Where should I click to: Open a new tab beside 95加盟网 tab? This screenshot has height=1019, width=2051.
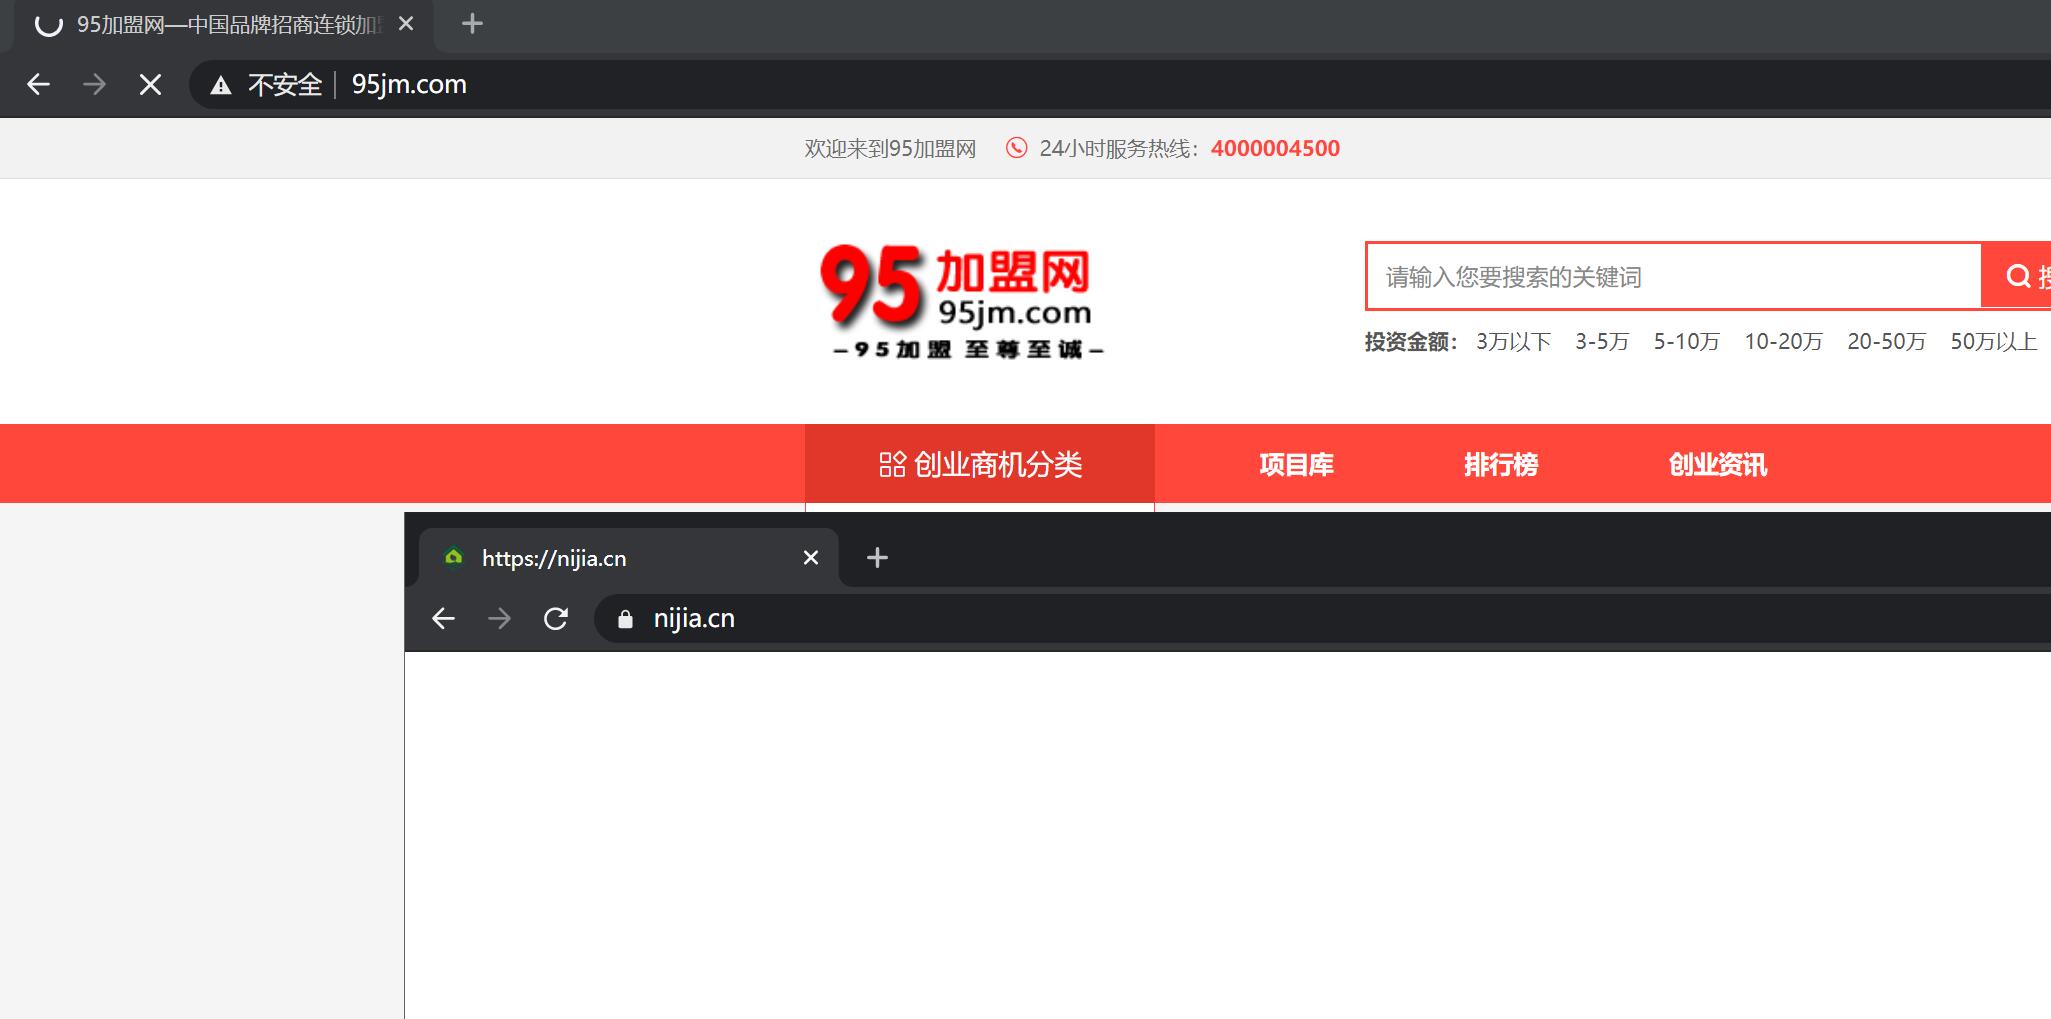tap(473, 23)
